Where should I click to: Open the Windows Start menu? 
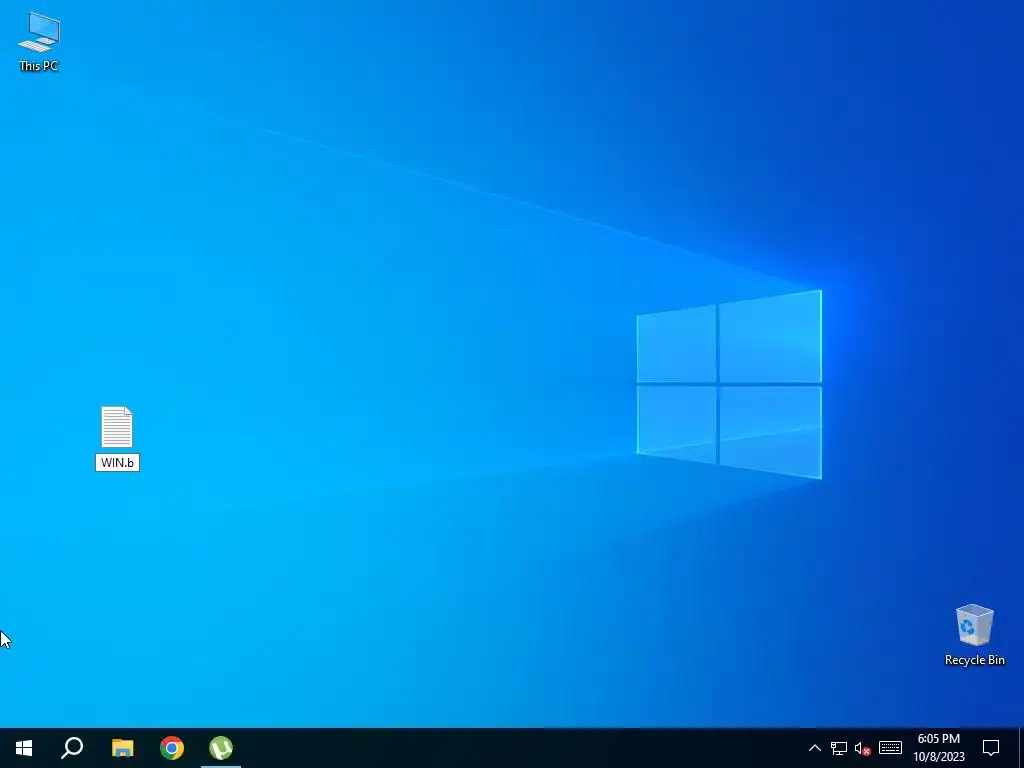[x=24, y=748]
